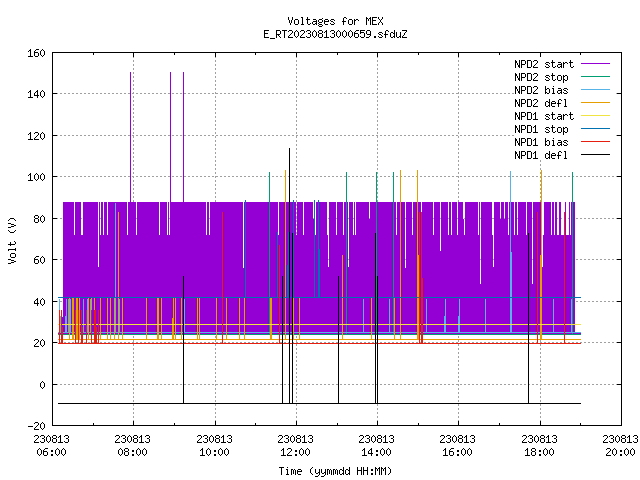Click the 18:00 x-axis tick label

(539, 452)
